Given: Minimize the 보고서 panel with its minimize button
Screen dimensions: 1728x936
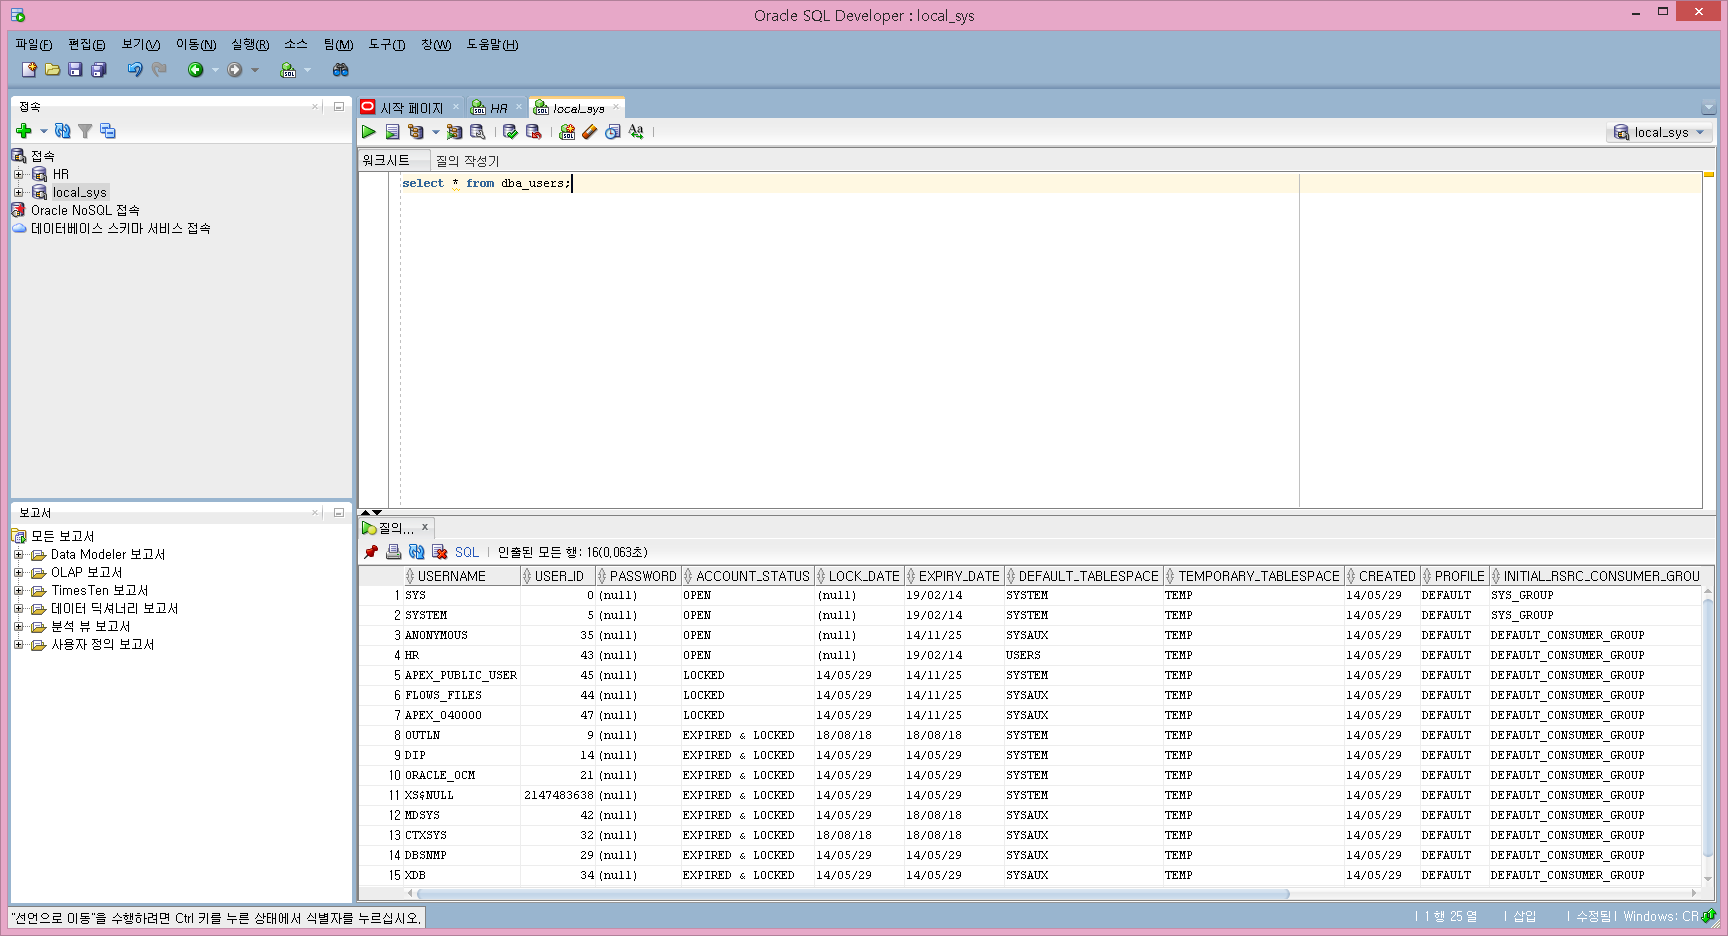Looking at the screenshot, I should click(x=339, y=512).
